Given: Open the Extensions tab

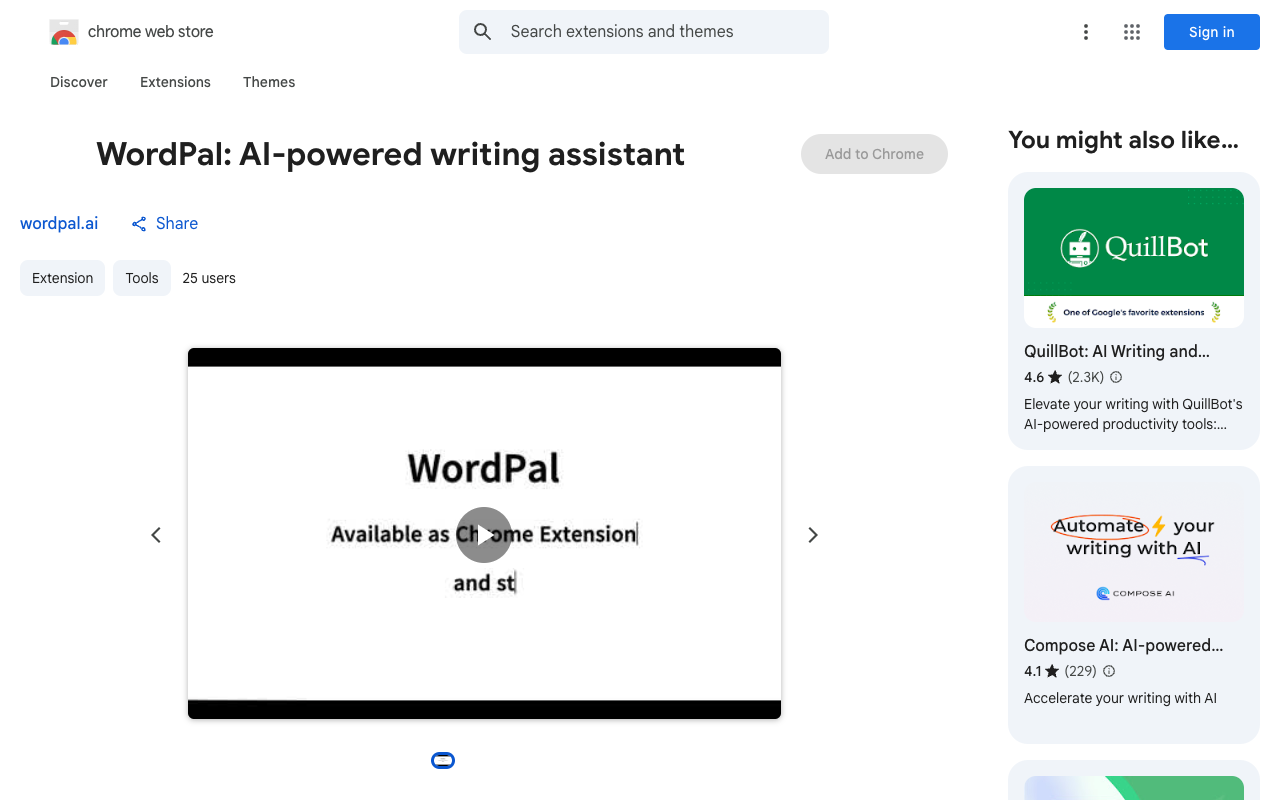Looking at the screenshot, I should (x=175, y=82).
